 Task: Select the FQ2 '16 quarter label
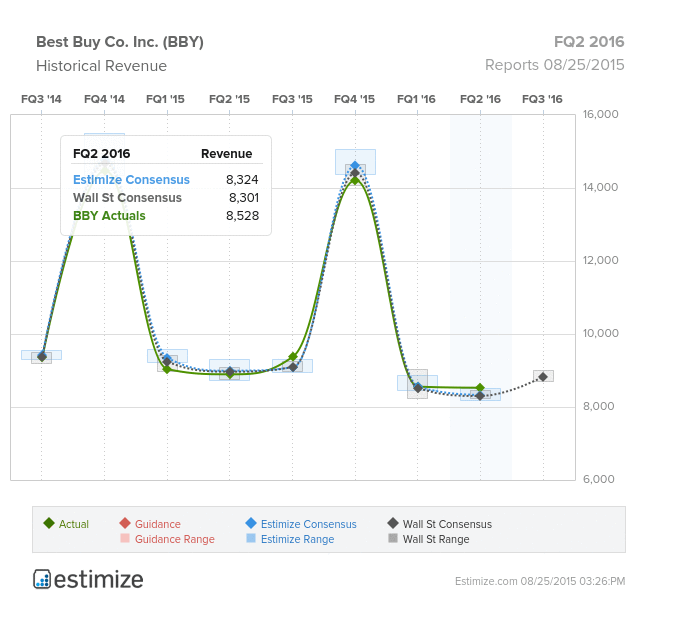click(480, 99)
